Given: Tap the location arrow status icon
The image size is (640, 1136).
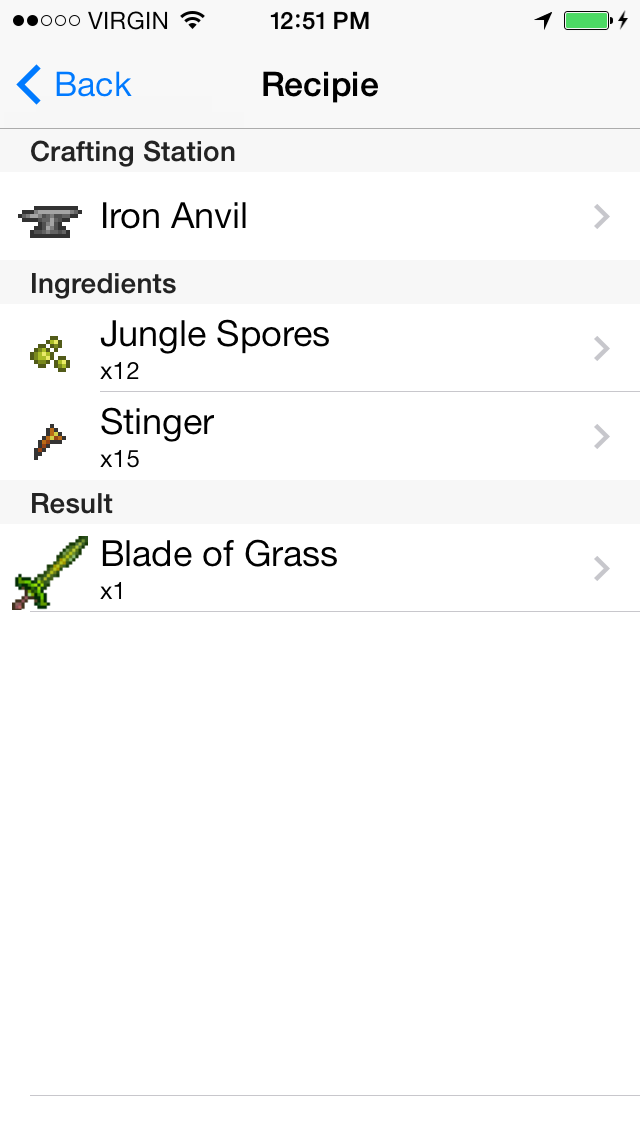Looking at the screenshot, I should 543,21.
